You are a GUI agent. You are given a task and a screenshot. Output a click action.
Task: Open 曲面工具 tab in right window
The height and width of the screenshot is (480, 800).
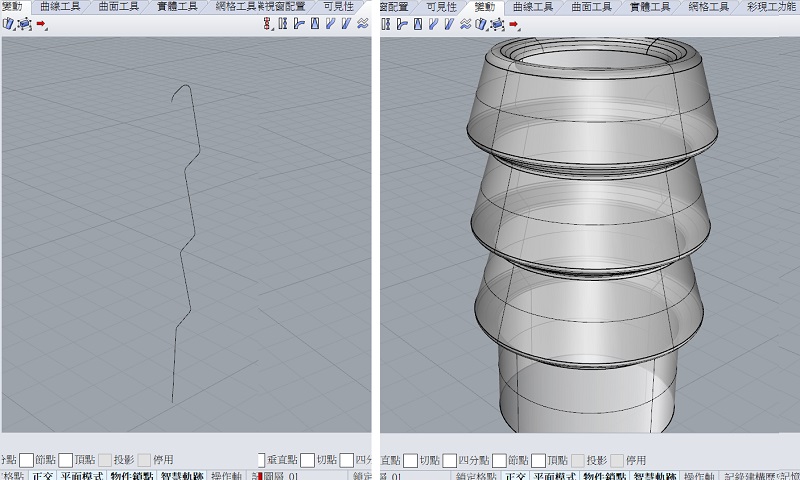coord(591,7)
